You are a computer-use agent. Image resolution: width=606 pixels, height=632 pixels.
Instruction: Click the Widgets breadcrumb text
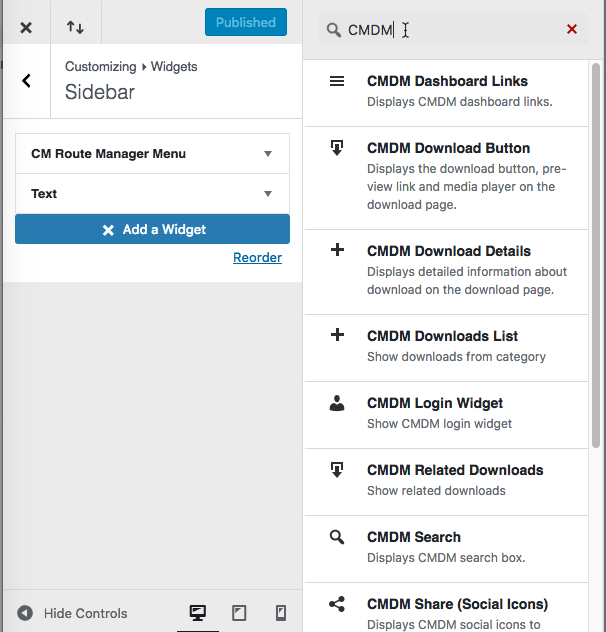point(174,67)
